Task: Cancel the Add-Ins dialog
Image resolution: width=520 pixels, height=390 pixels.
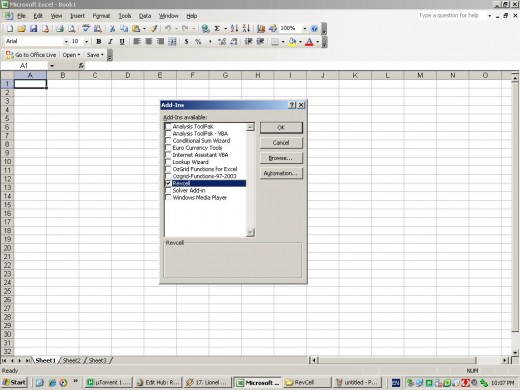Action: click(x=281, y=143)
